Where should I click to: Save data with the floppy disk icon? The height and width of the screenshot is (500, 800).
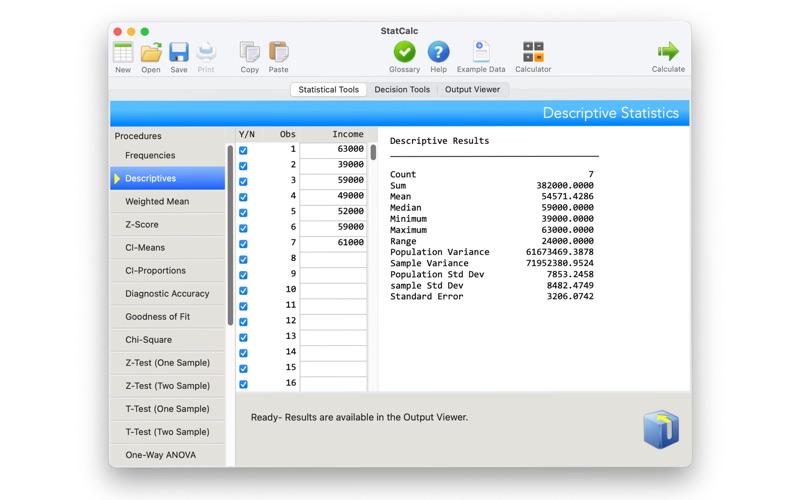(179, 52)
